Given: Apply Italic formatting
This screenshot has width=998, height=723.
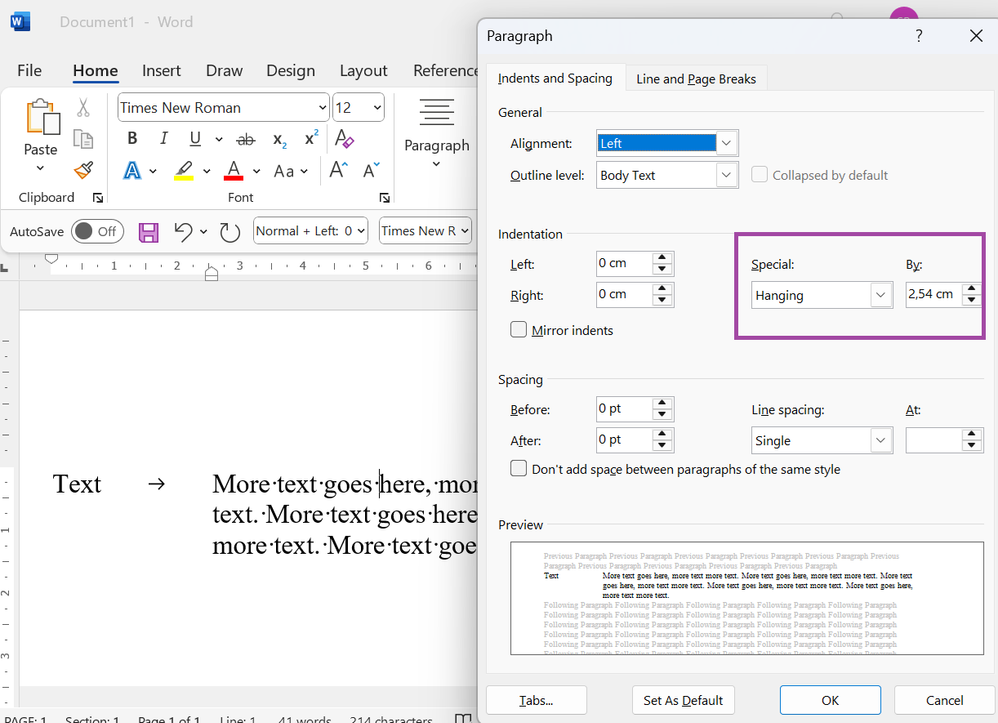Looking at the screenshot, I should [x=163, y=139].
